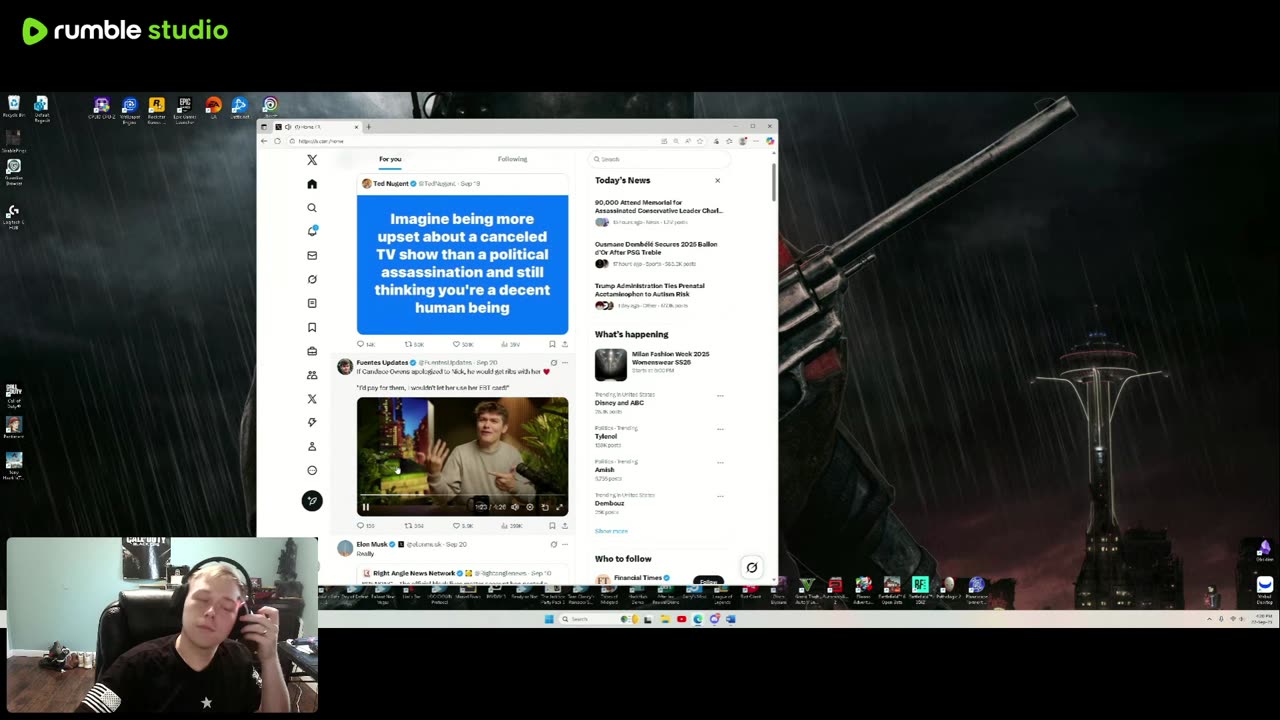The image size is (1280, 720).
Task: Open the Lists icon in the sidebar
Action: [x=312, y=303]
